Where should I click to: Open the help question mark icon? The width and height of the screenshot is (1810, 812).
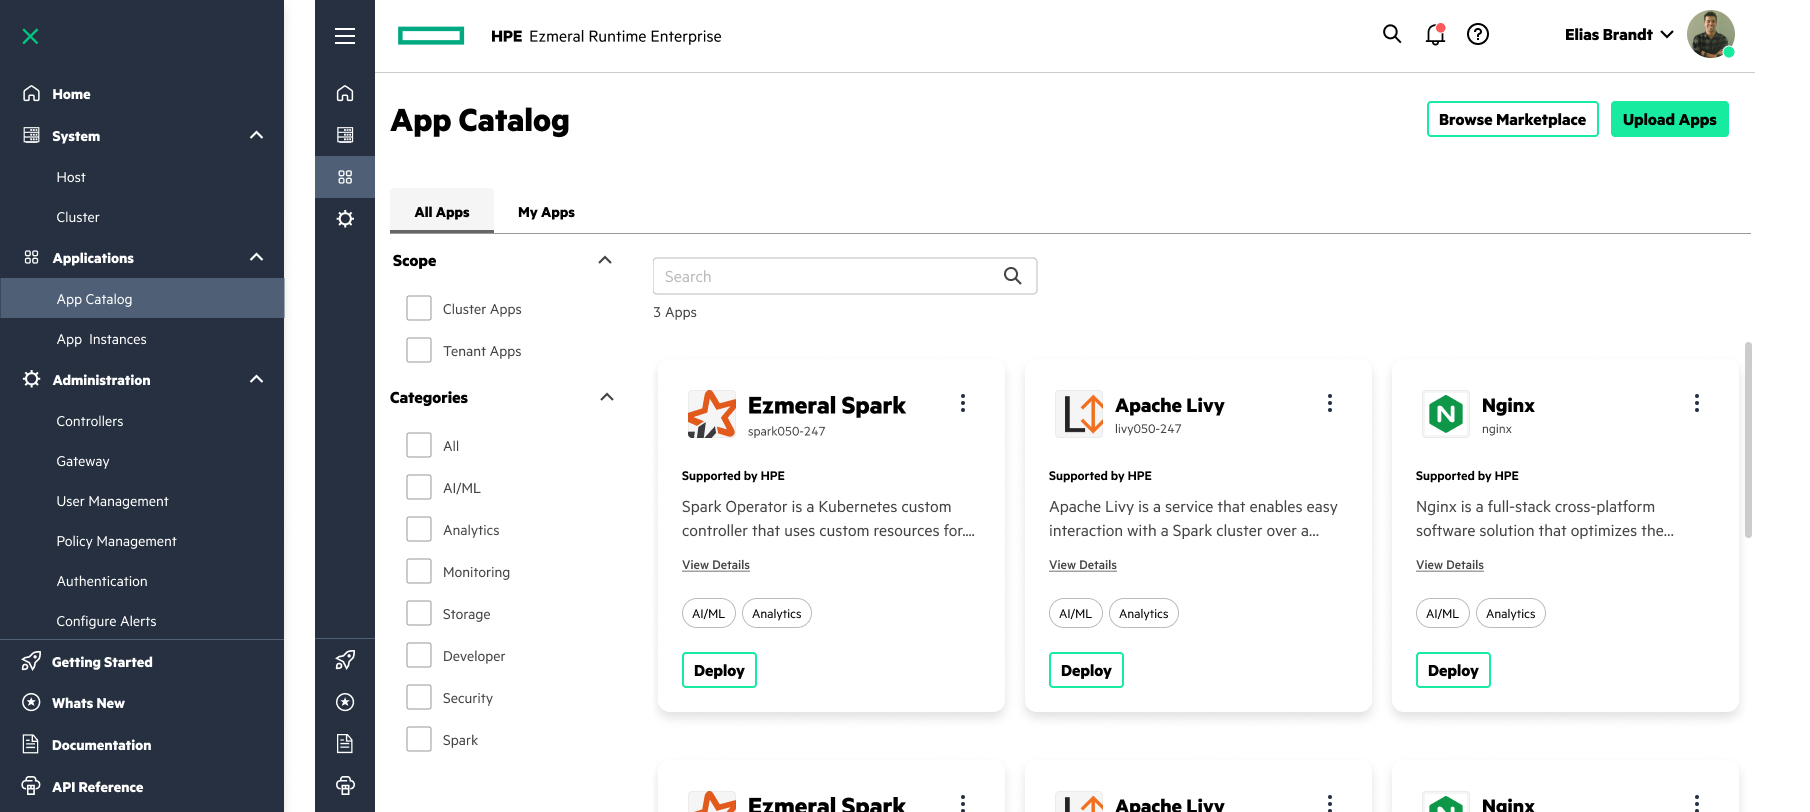tap(1478, 34)
